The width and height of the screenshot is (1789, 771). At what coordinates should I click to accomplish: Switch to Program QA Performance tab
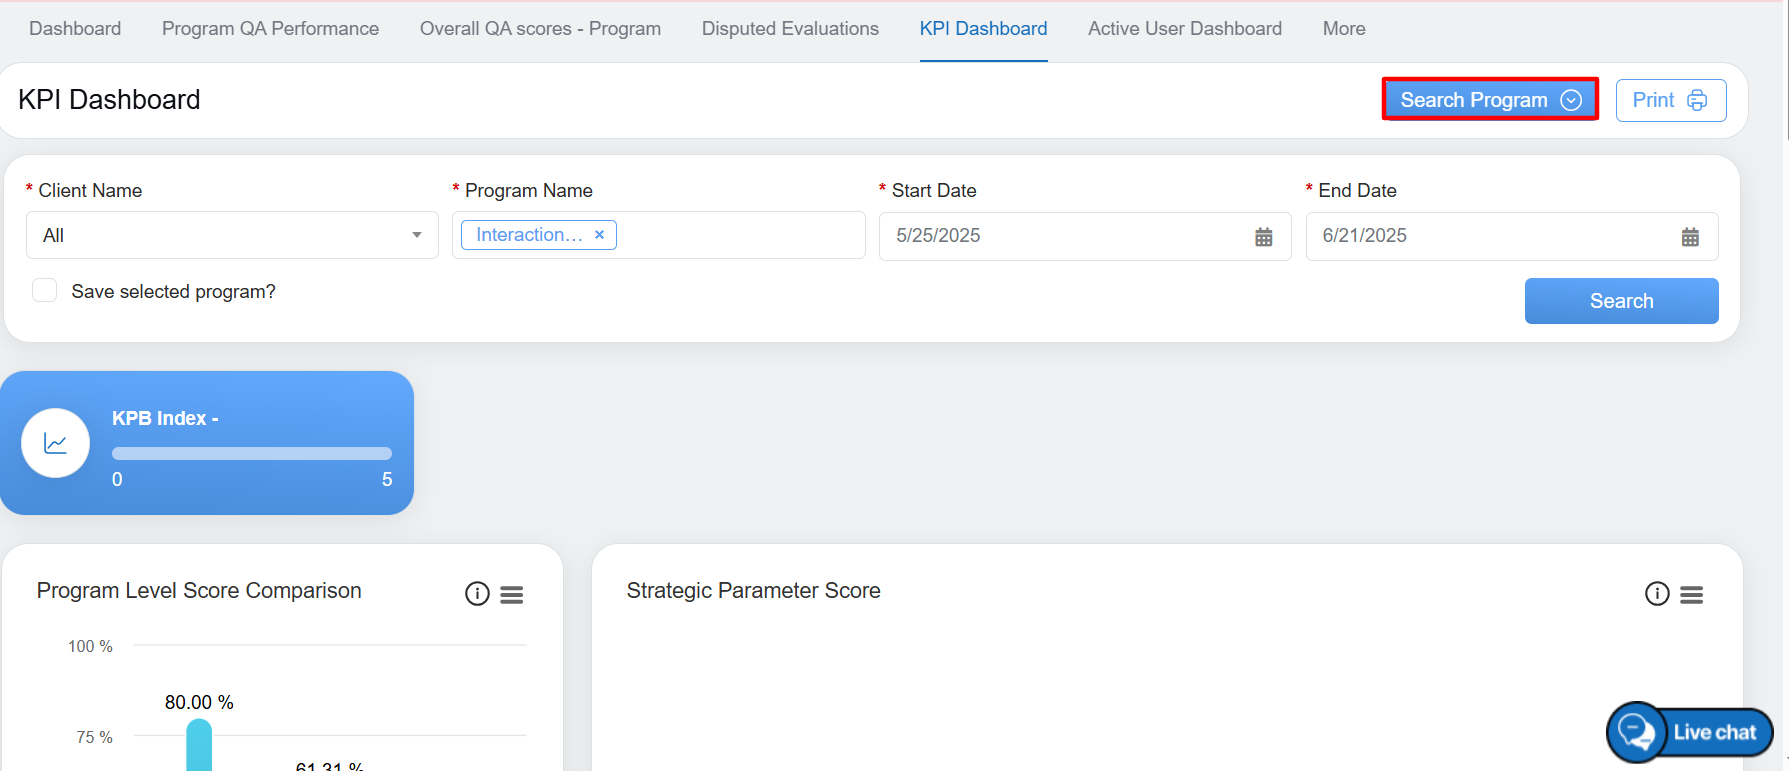coord(270,29)
